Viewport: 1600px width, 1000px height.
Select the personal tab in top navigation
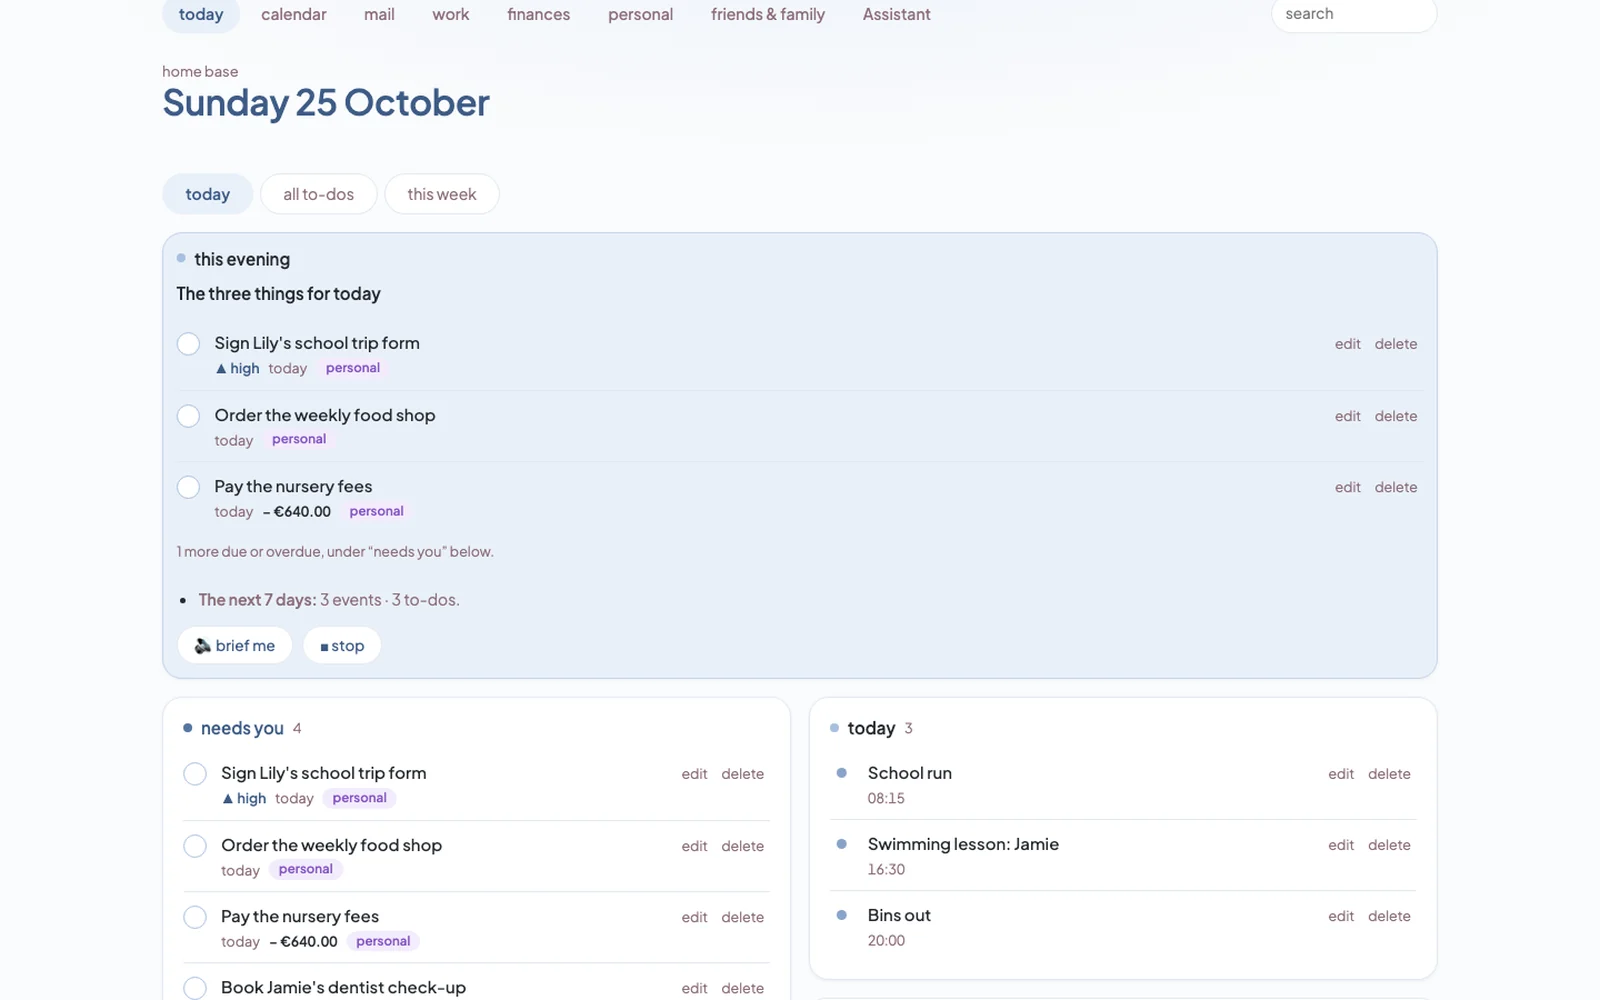tap(640, 14)
